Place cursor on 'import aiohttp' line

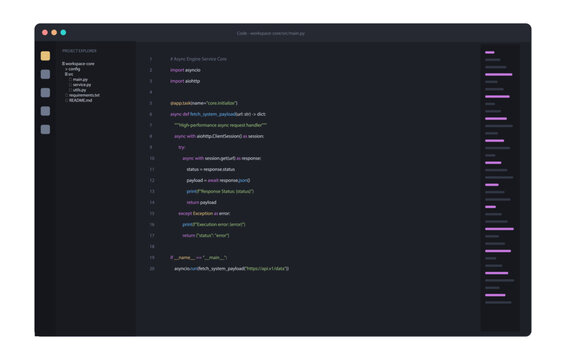pos(185,81)
